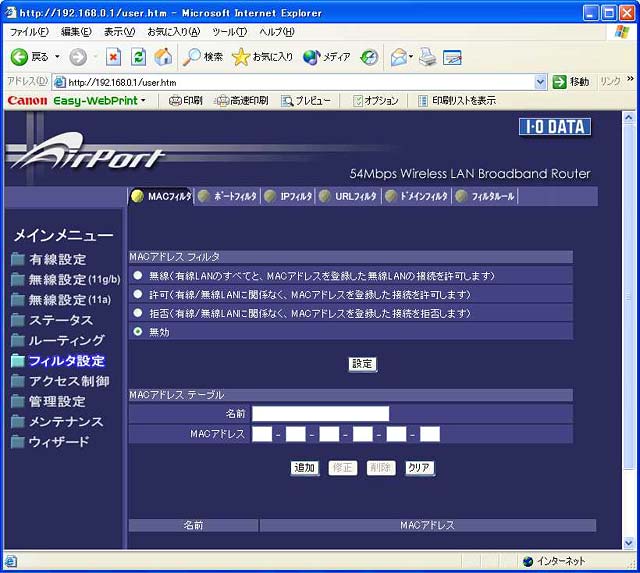The width and height of the screenshot is (640, 573).
Task: Click the クリア (clear) button
Action: click(420, 468)
